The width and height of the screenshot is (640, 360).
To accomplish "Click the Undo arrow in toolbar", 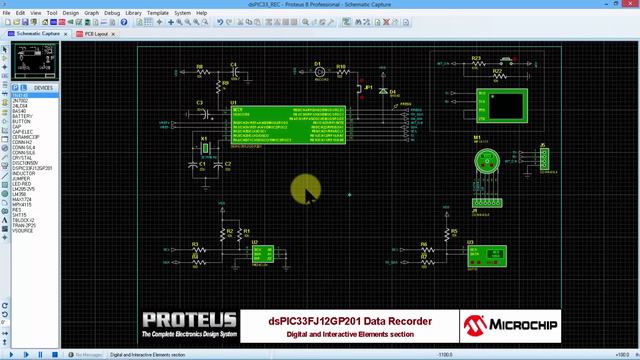I will [x=220, y=22].
